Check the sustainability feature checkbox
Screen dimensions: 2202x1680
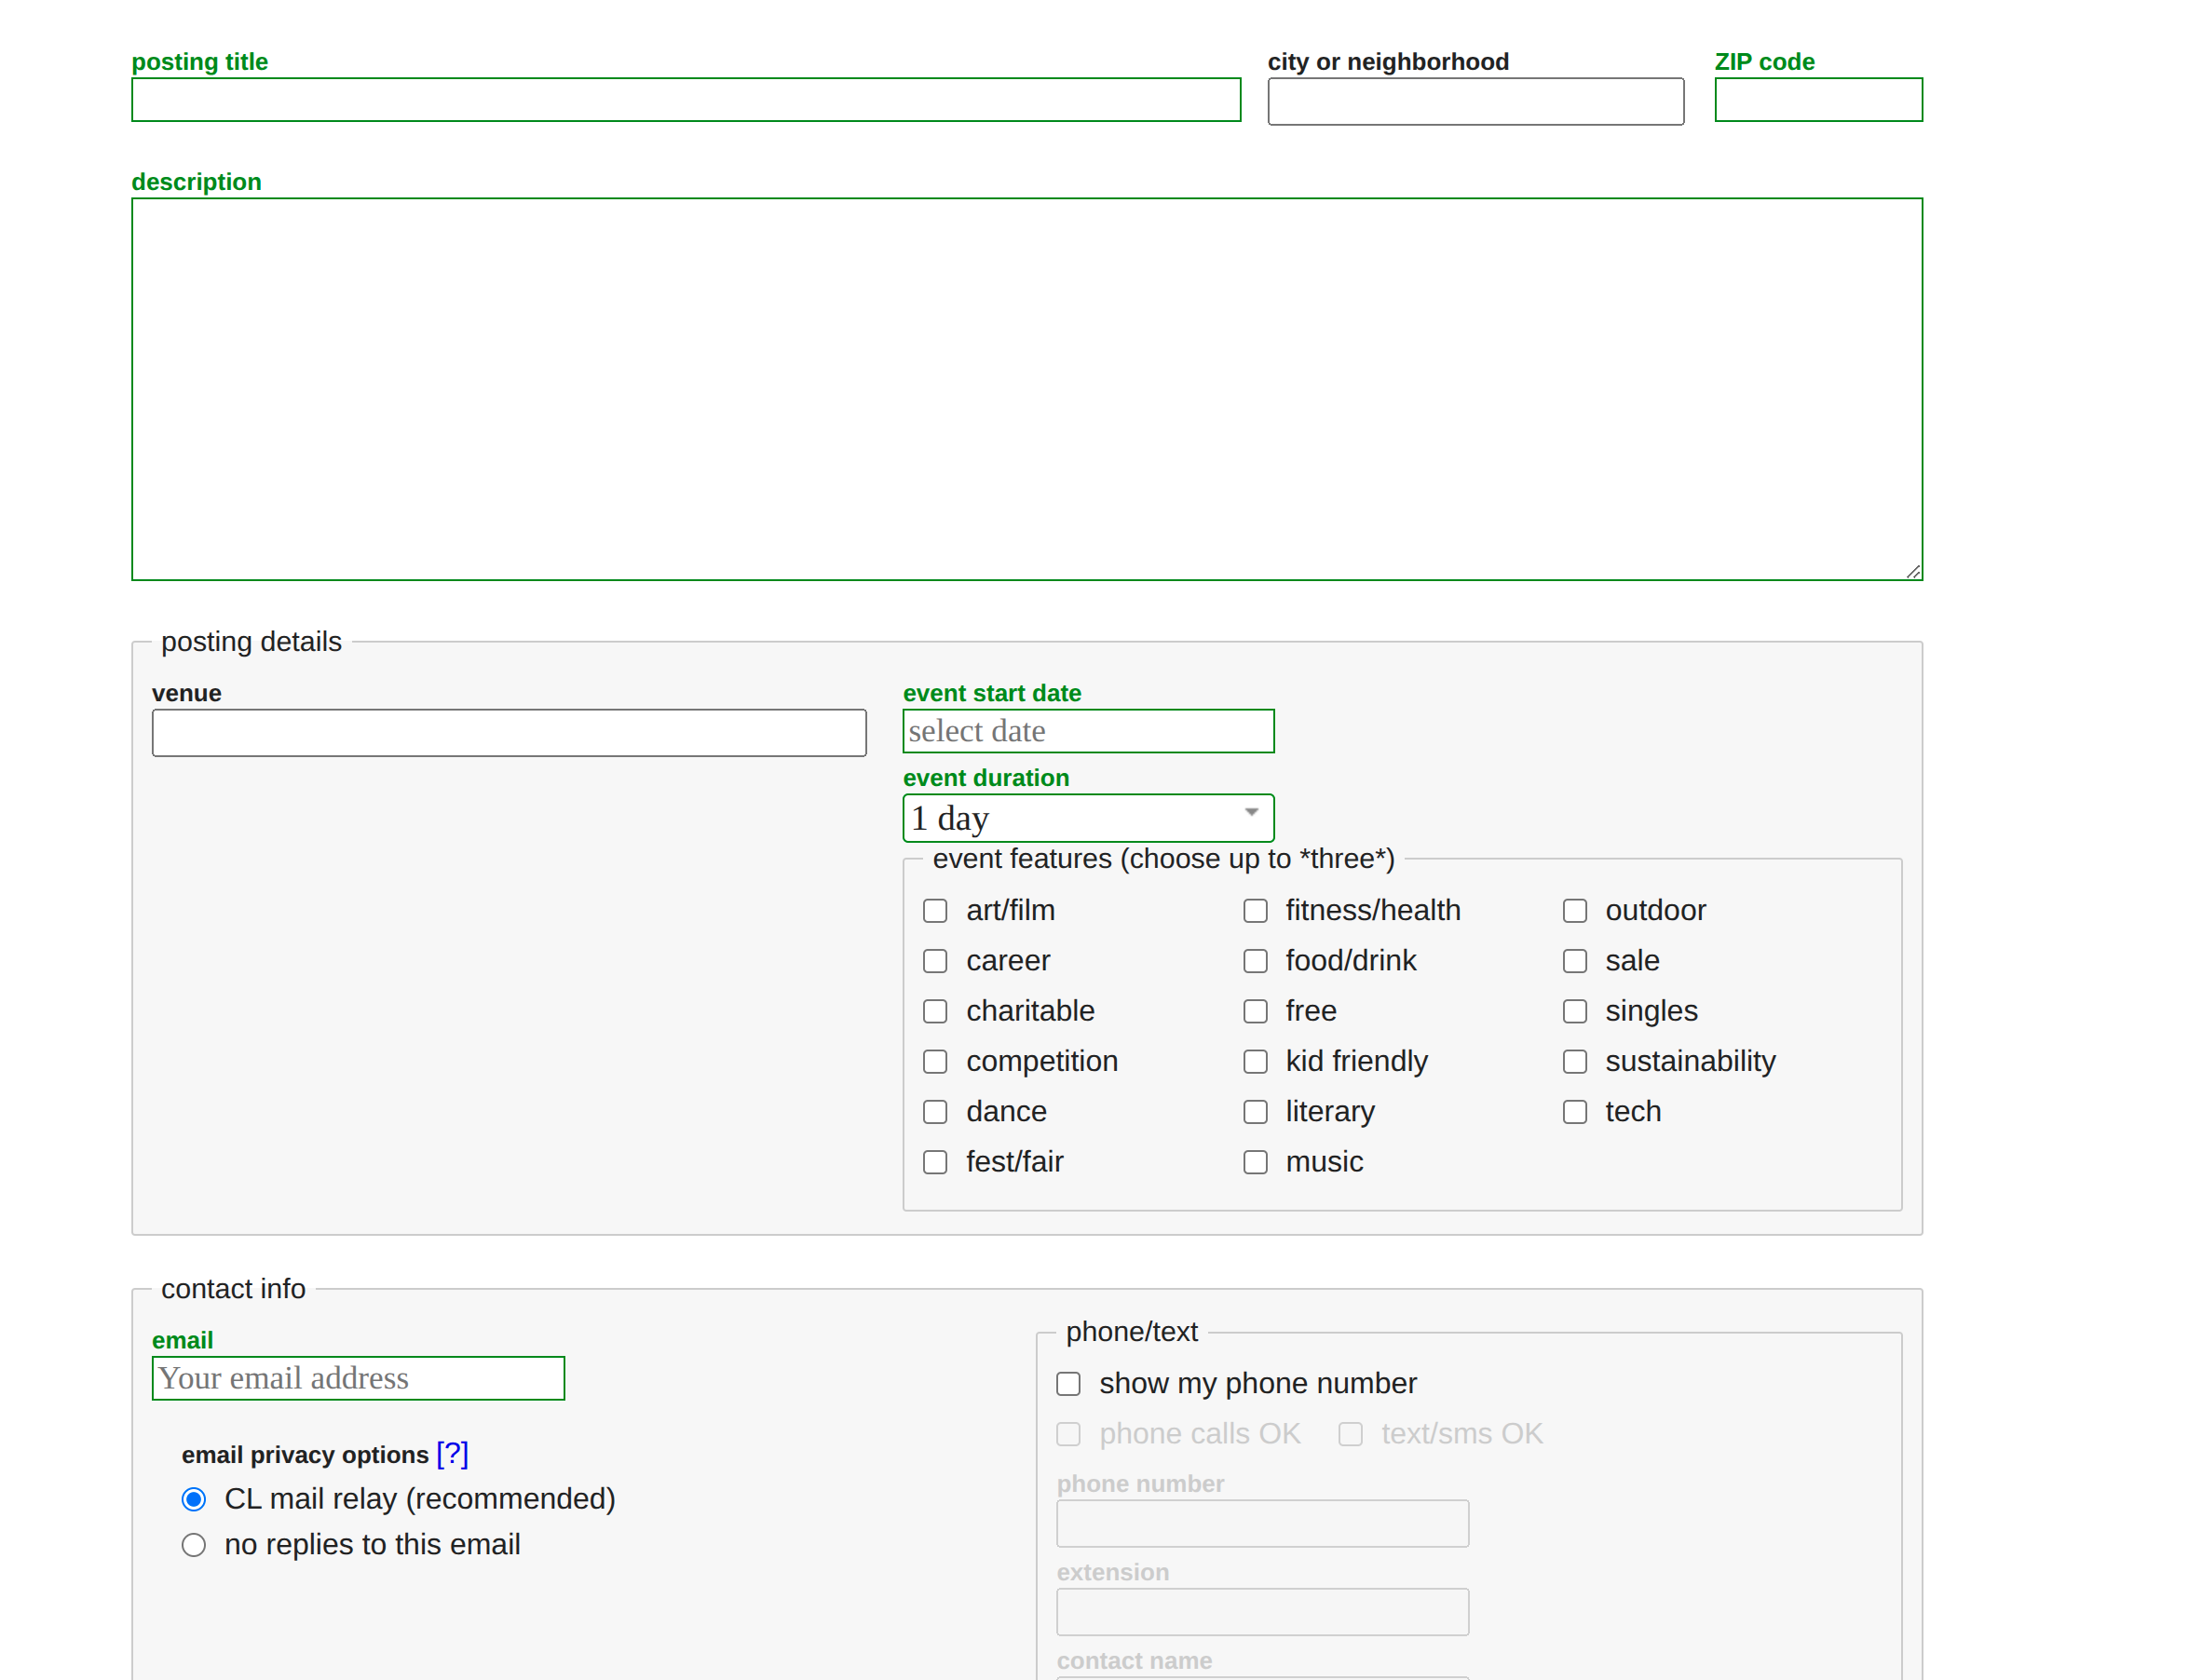[1574, 1061]
